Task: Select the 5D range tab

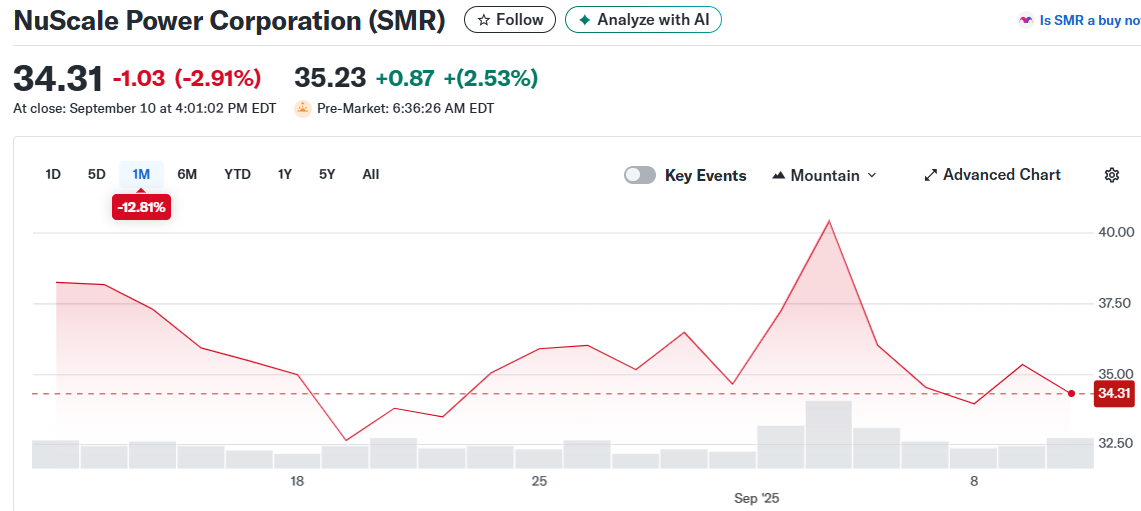Action: click(97, 175)
